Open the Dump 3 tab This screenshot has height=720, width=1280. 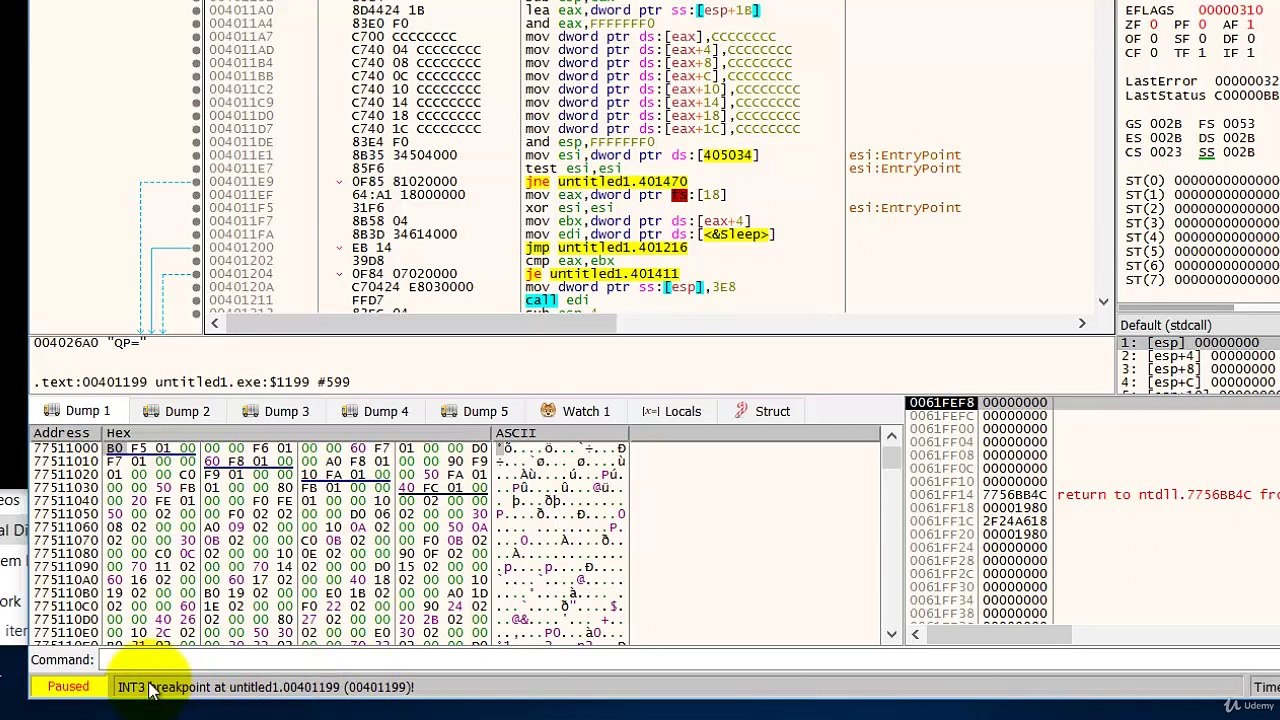275,411
